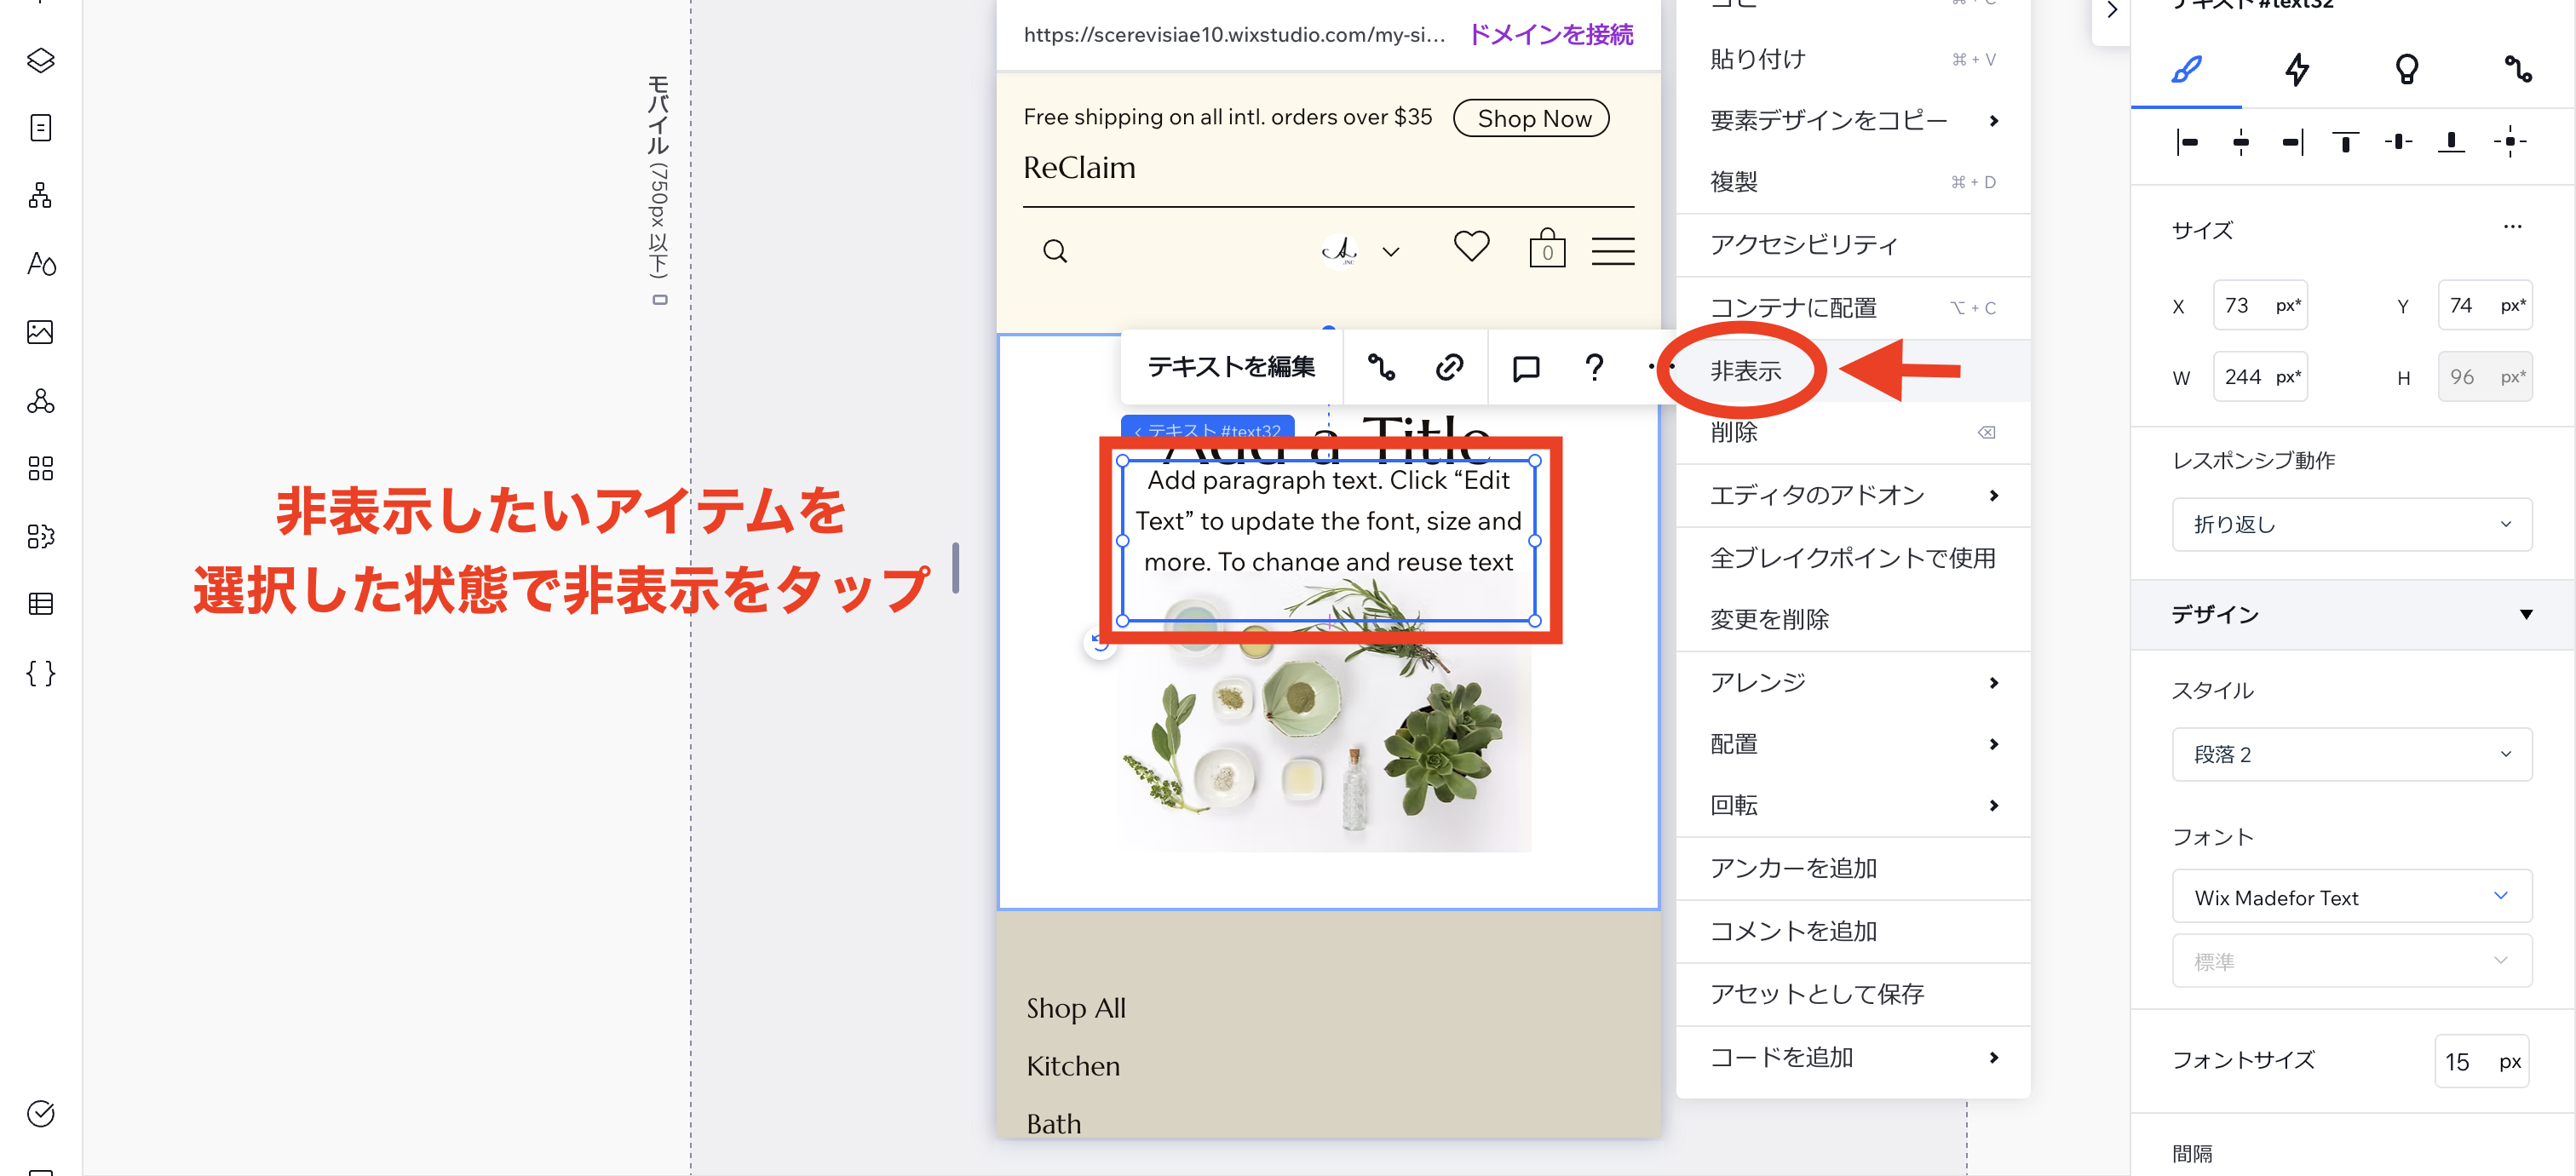Click the comment bubble icon in the floating toolbar
Viewport: 2576px width, 1176px height.
pos(1524,367)
